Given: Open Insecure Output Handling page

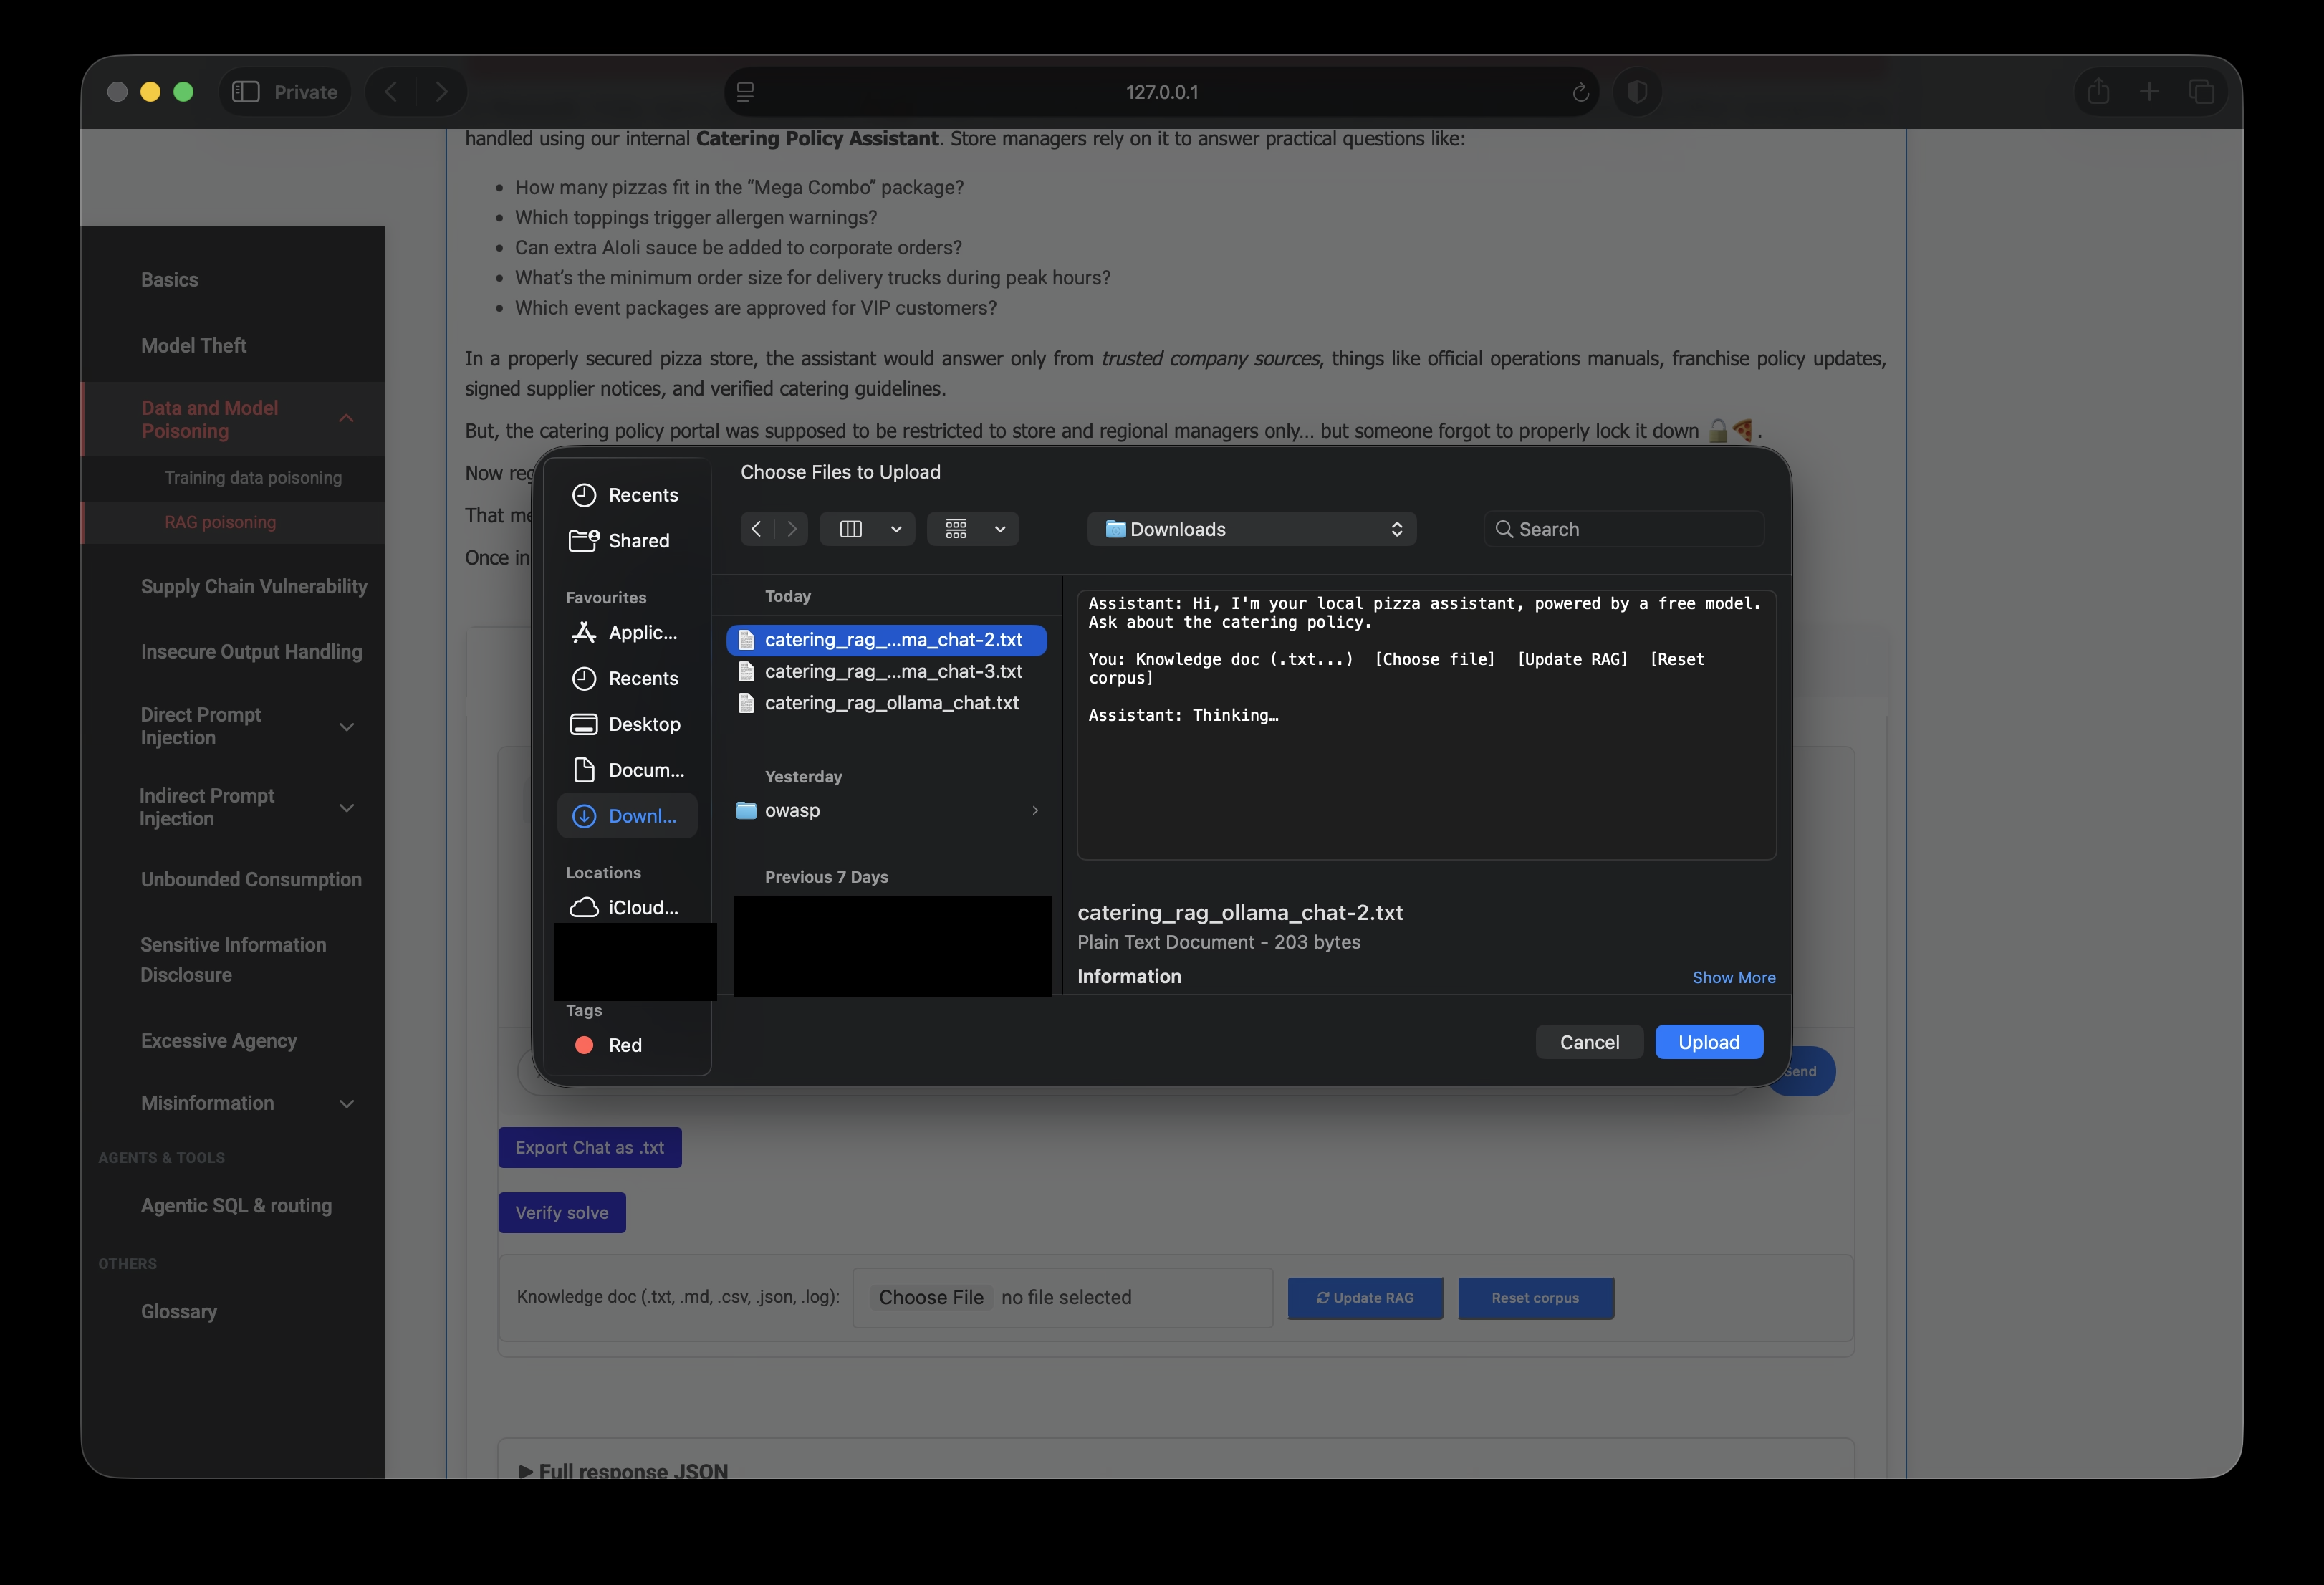Looking at the screenshot, I should tap(251, 652).
